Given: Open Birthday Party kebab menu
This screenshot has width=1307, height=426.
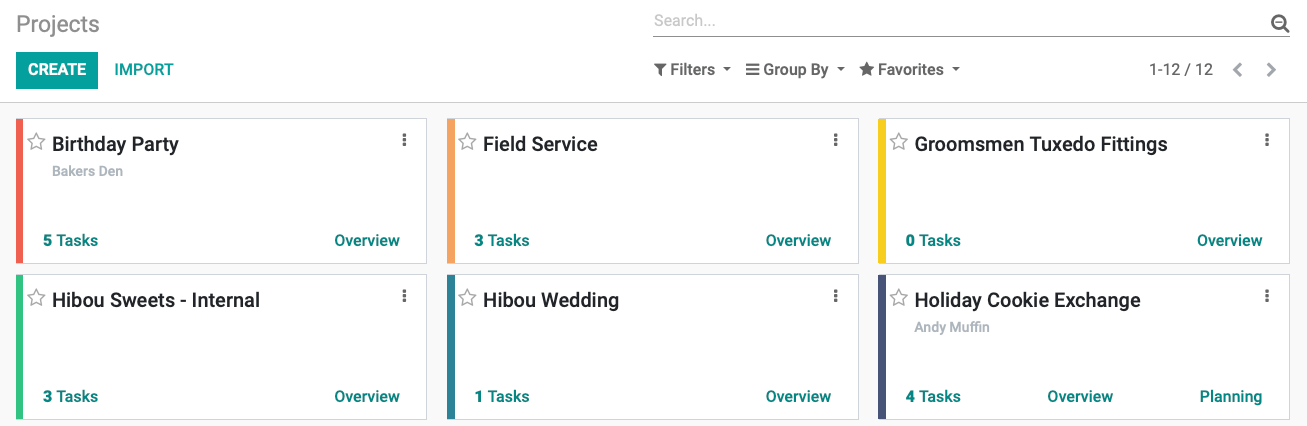Looking at the screenshot, I should [404, 140].
